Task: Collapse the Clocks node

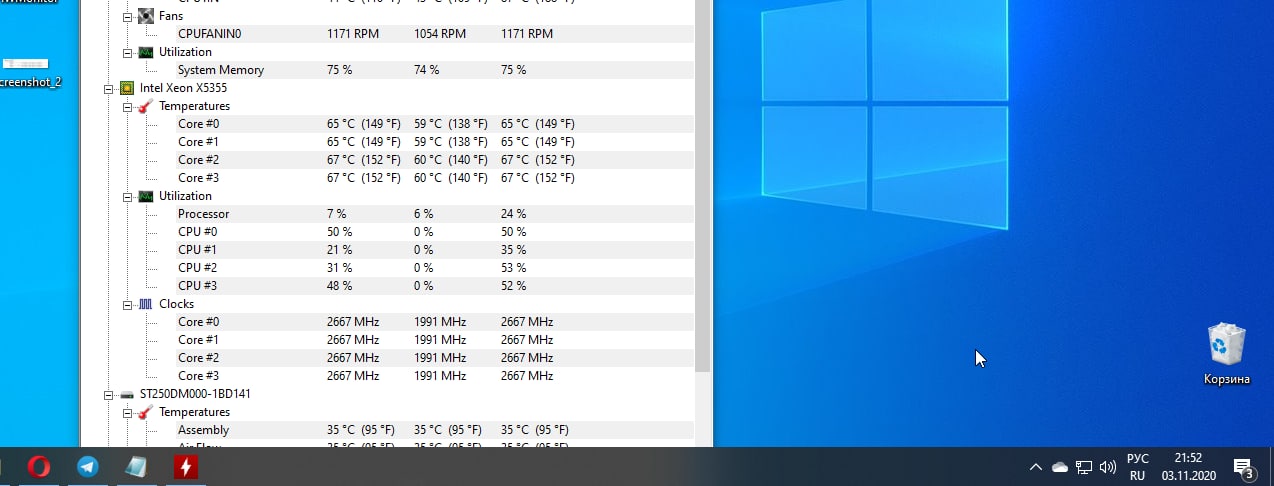Action: point(128,304)
